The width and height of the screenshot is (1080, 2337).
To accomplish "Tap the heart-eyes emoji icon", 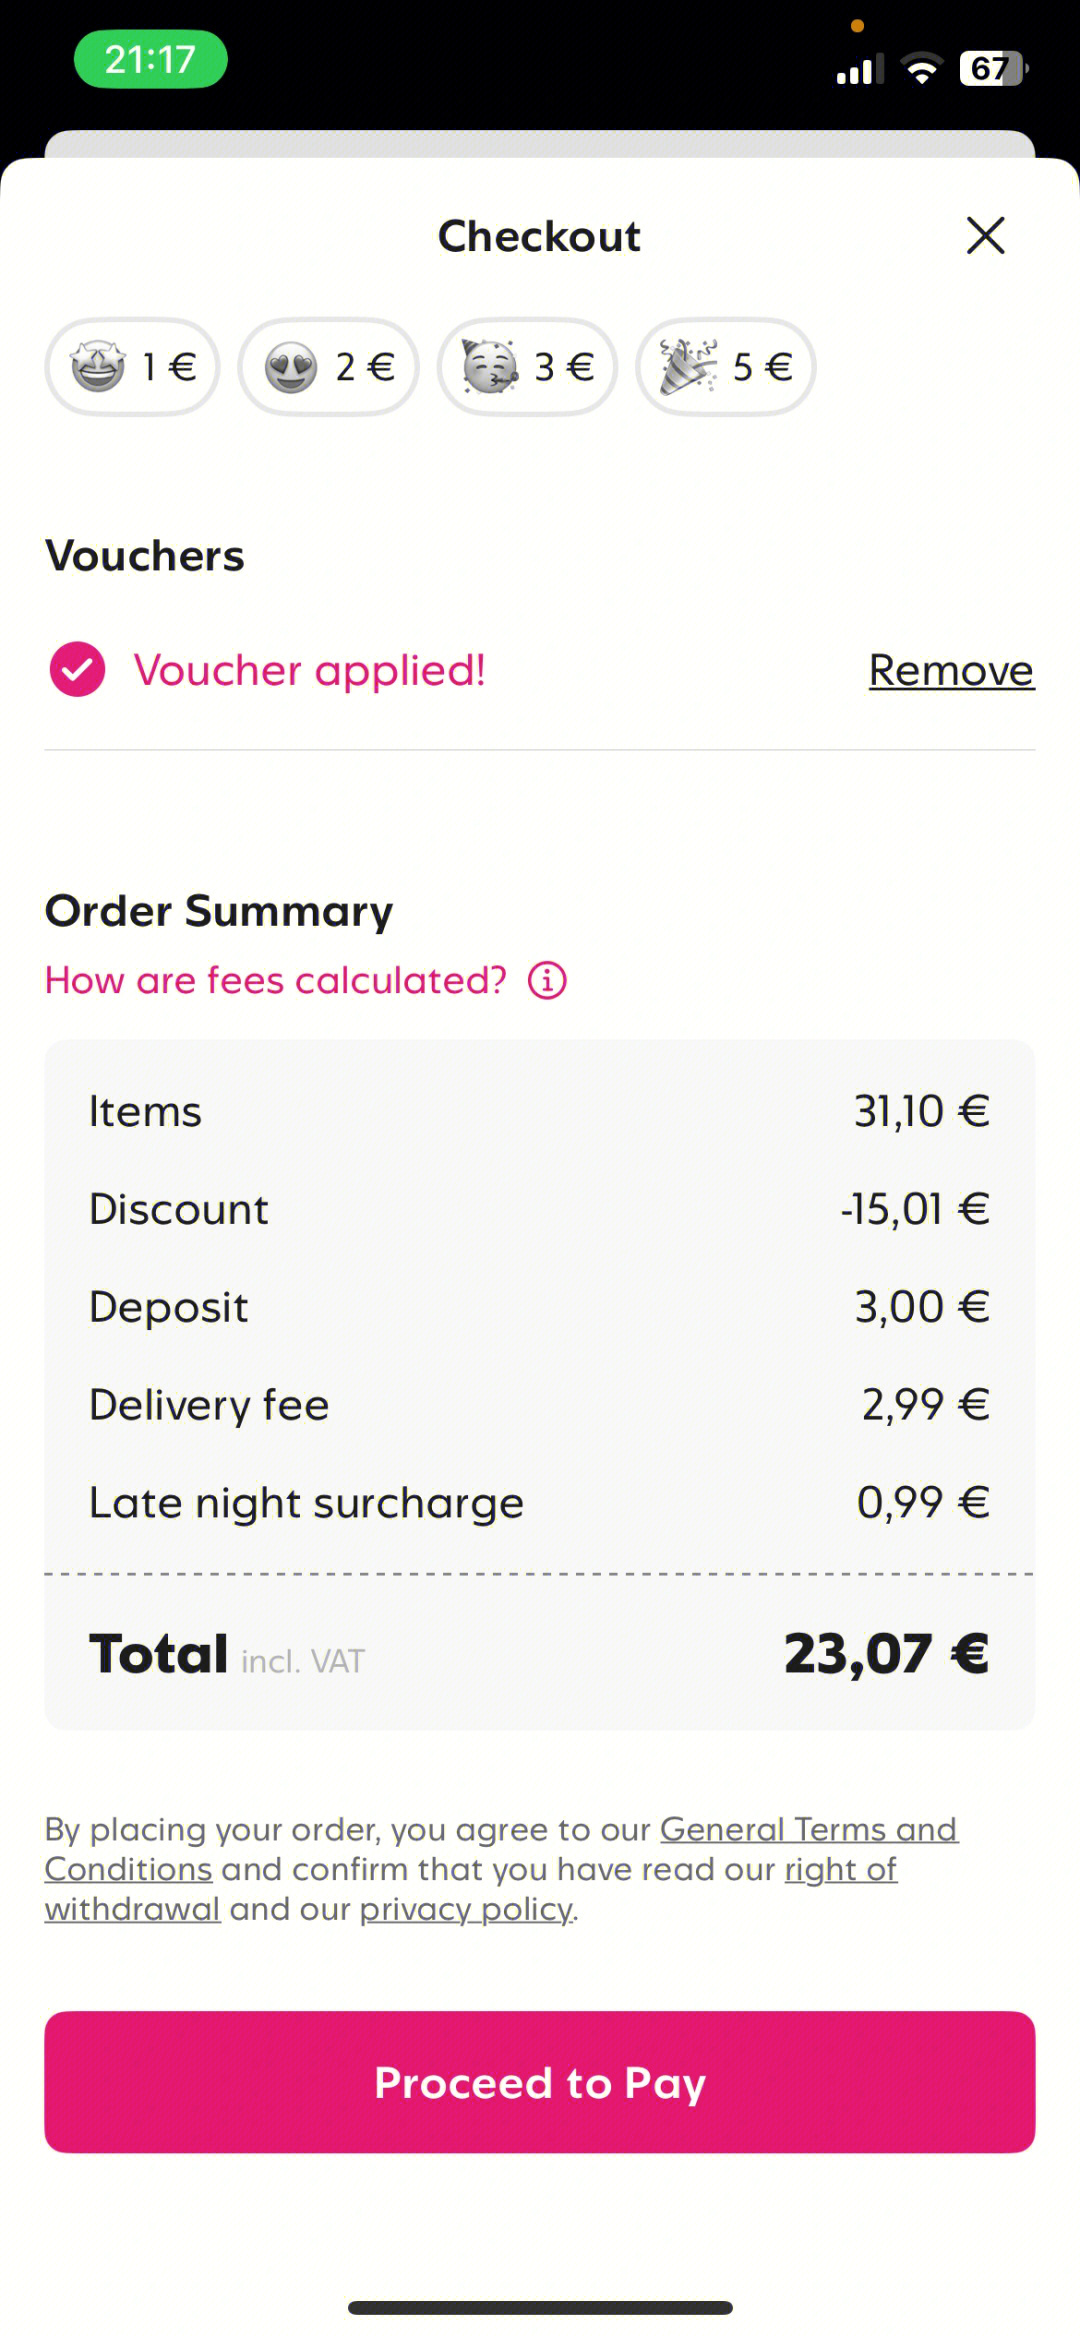I will tap(291, 367).
